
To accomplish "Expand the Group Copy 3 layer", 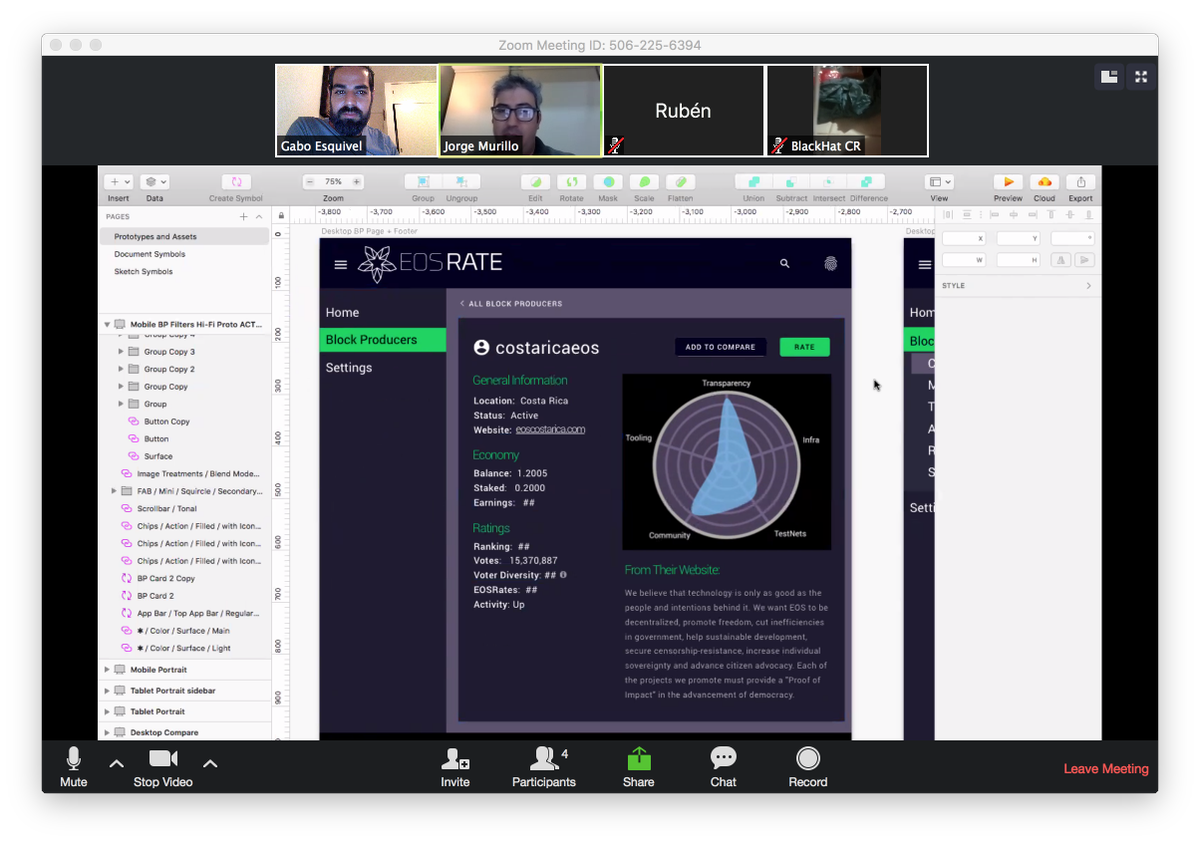I will [x=121, y=352].
